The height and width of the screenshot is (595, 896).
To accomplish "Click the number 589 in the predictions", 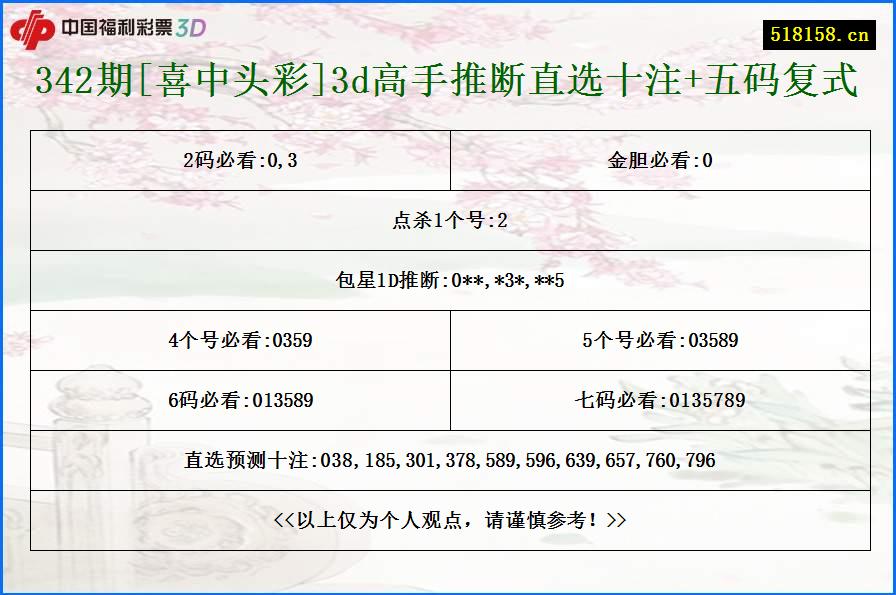I will coord(500,461).
